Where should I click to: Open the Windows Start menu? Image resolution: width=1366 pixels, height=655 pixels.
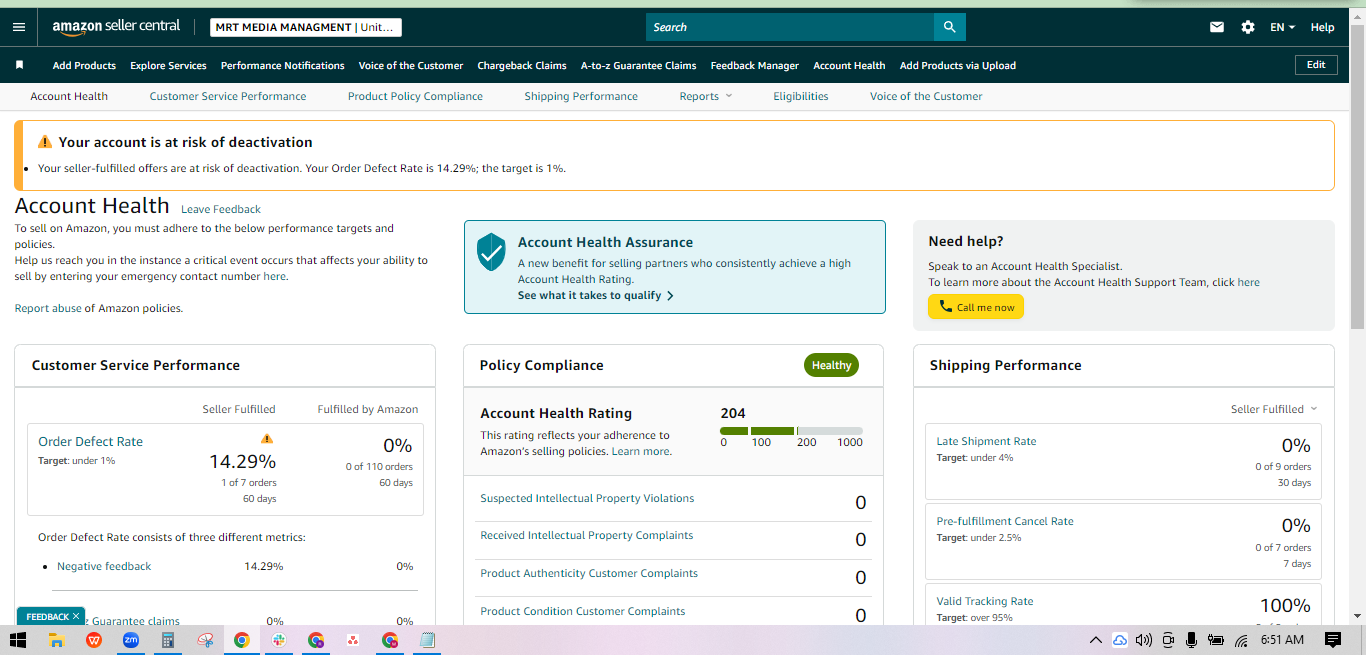pyautogui.click(x=18, y=640)
